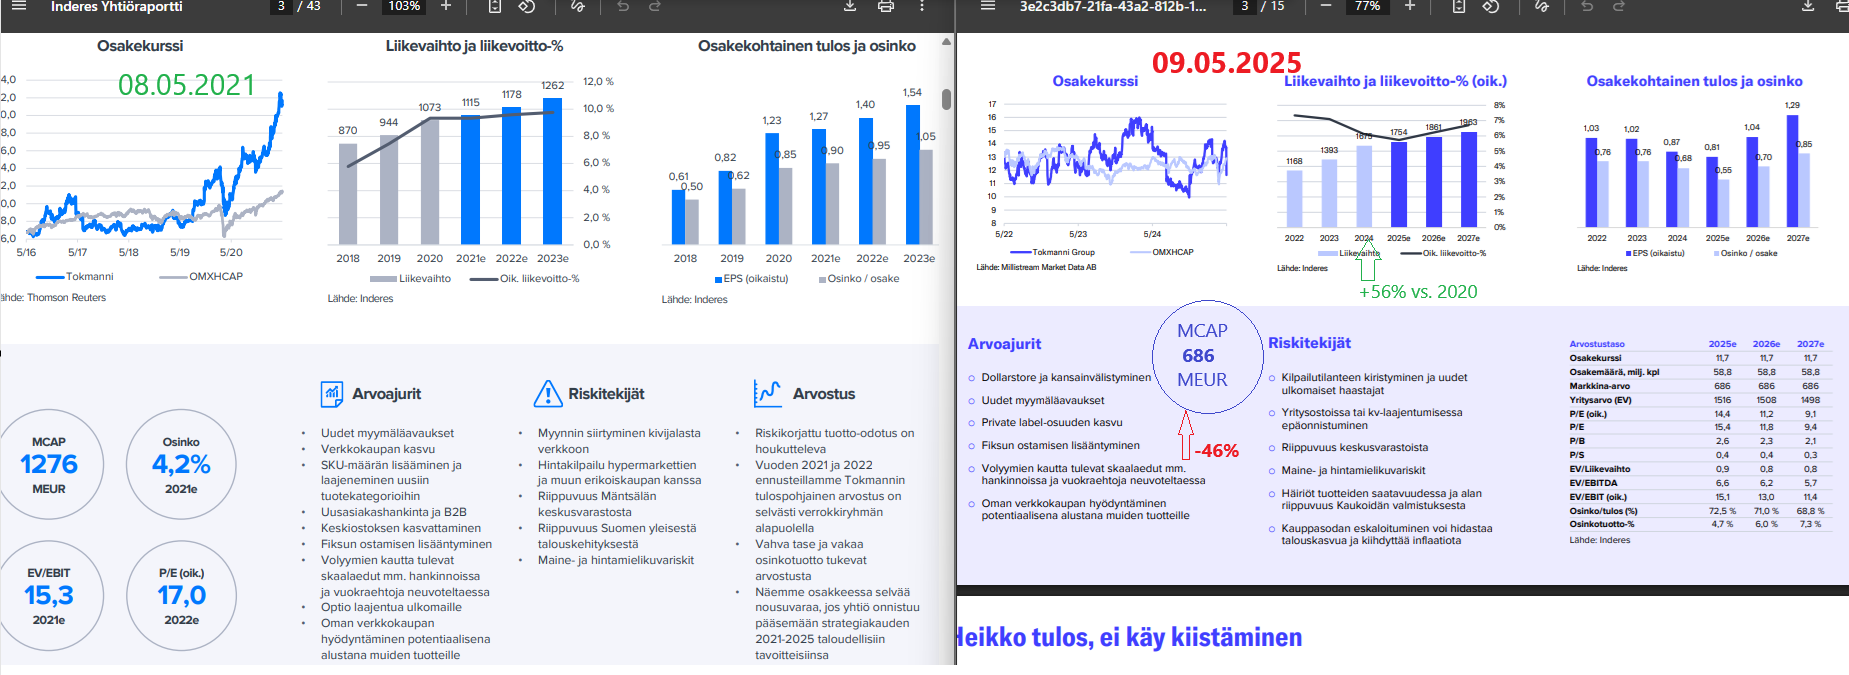The height and width of the screenshot is (675, 1849).
Task: Grab the vertical scrollbar thumb in the left viewer
Action: coord(946,99)
